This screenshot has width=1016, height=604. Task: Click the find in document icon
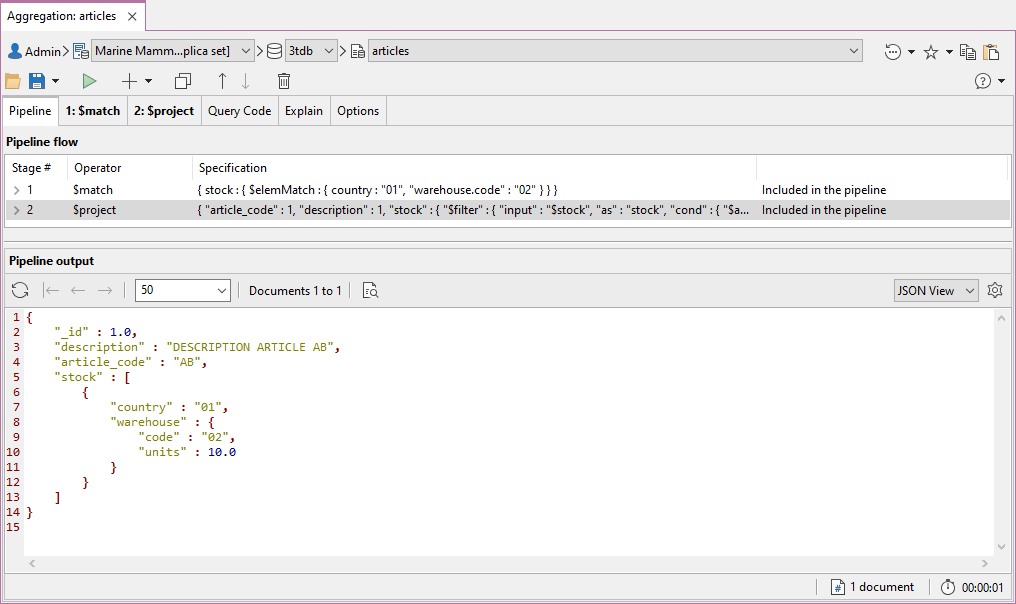(x=371, y=290)
